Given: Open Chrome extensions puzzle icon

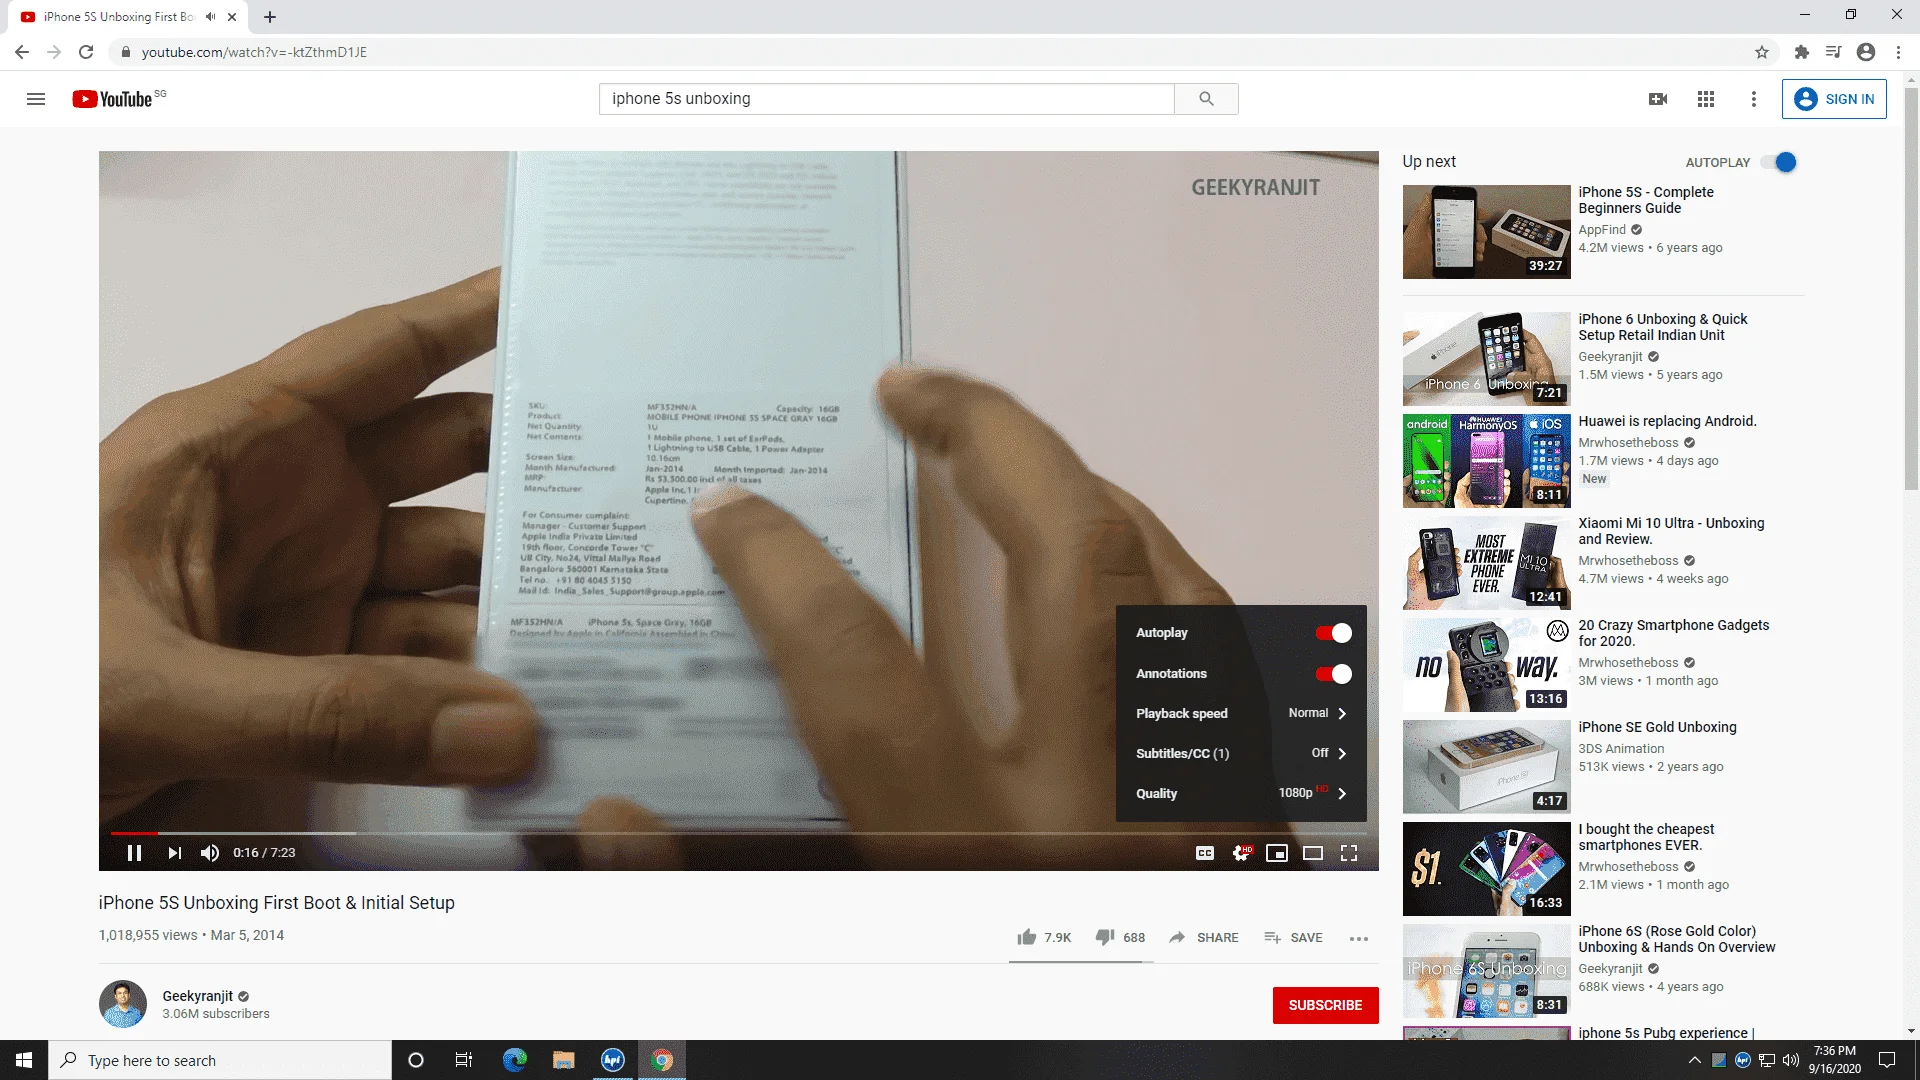Looking at the screenshot, I should (x=1802, y=52).
